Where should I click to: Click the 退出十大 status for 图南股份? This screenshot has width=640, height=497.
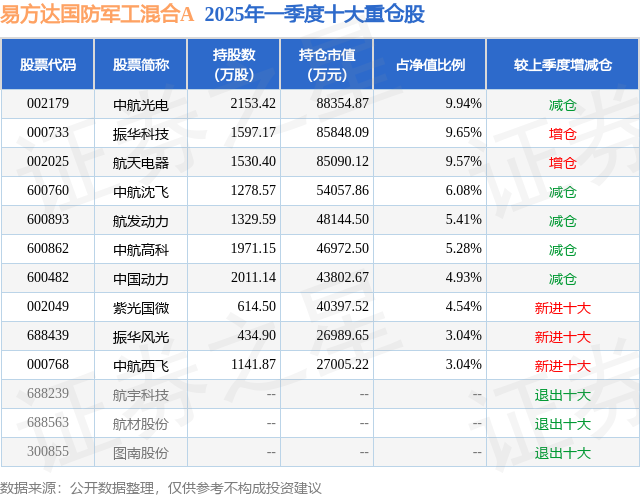562,453
